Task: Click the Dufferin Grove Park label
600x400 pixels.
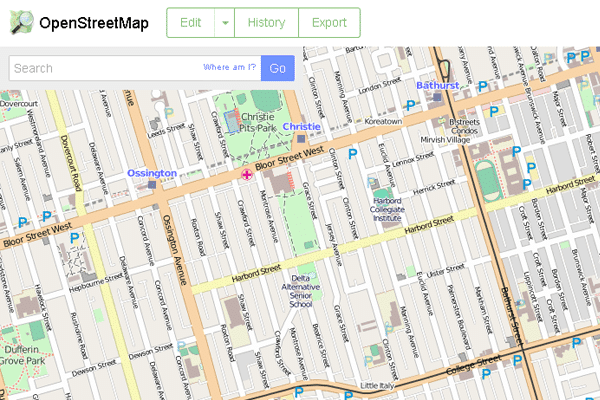Action: point(23,355)
